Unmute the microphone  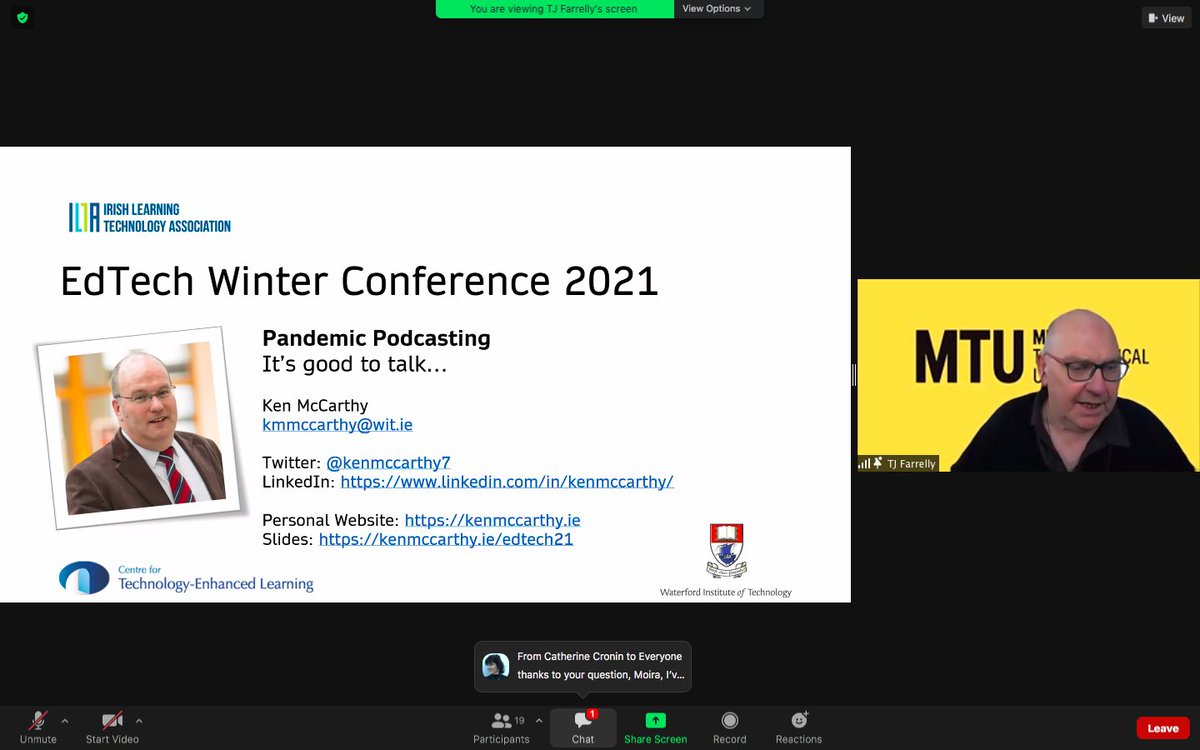pos(38,727)
